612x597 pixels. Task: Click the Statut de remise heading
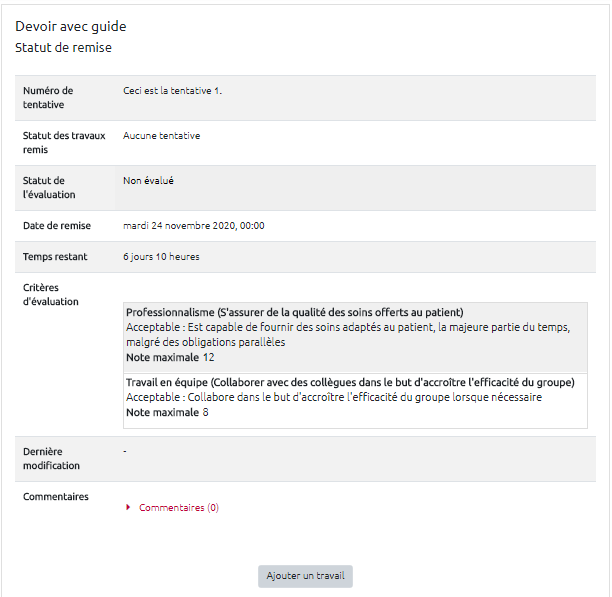(x=64, y=47)
